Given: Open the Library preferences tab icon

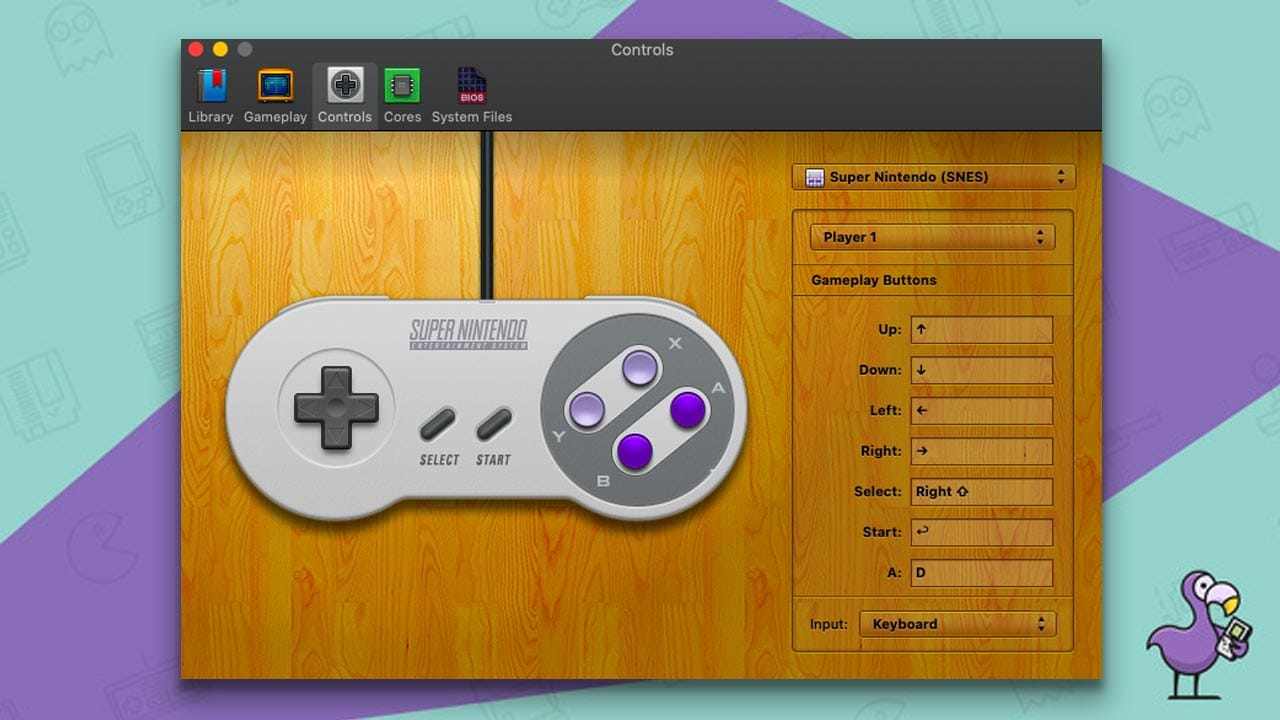Looking at the screenshot, I should pos(211,86).
